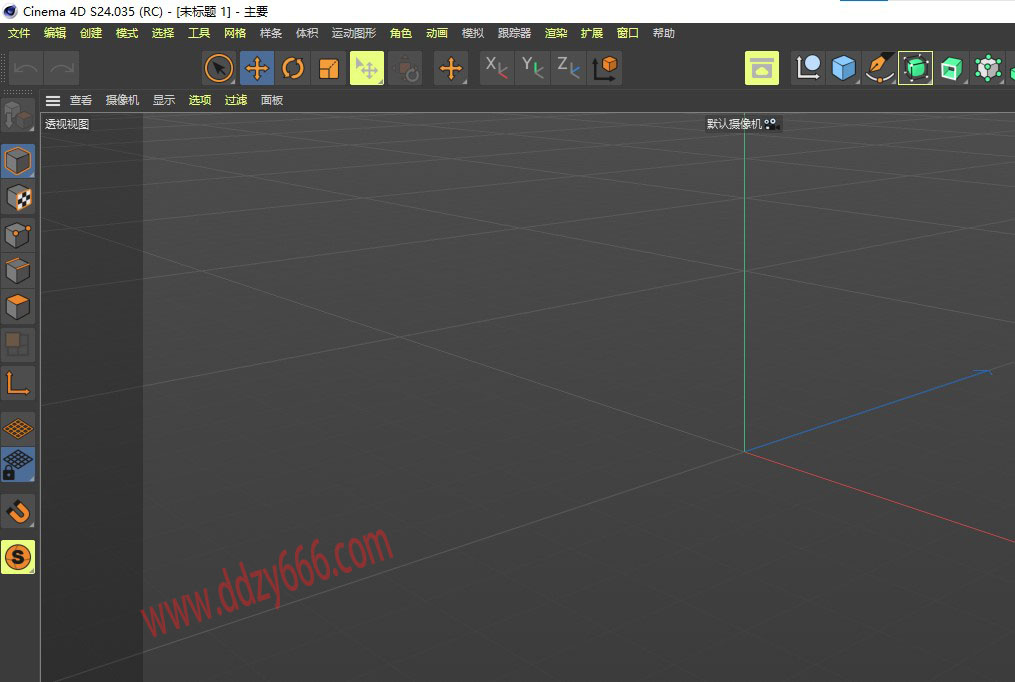The height and width of the screenshot is (682, 1015).
Task: Open the 体积 menu
Action: tap(307, 33)
